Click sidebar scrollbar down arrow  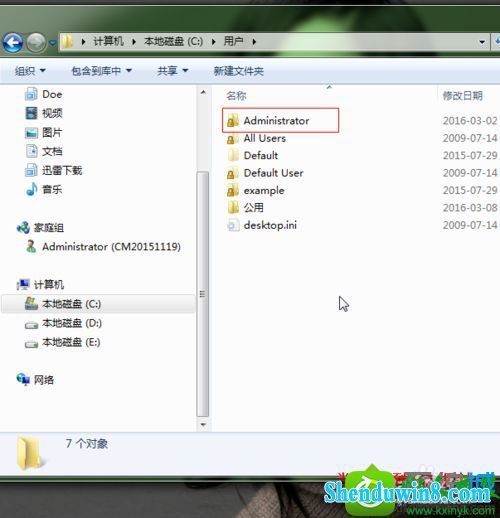point(203,425)
